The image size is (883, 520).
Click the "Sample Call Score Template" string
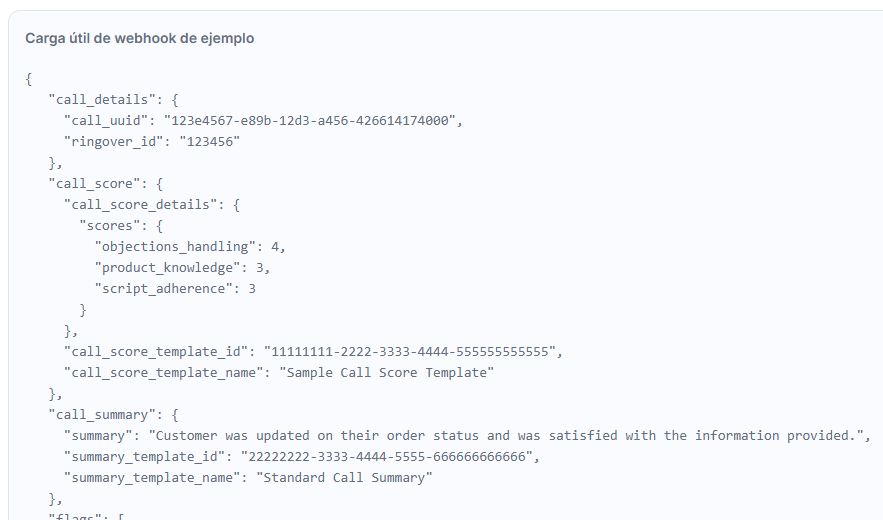pyautogui.click(x=386, y=372)
